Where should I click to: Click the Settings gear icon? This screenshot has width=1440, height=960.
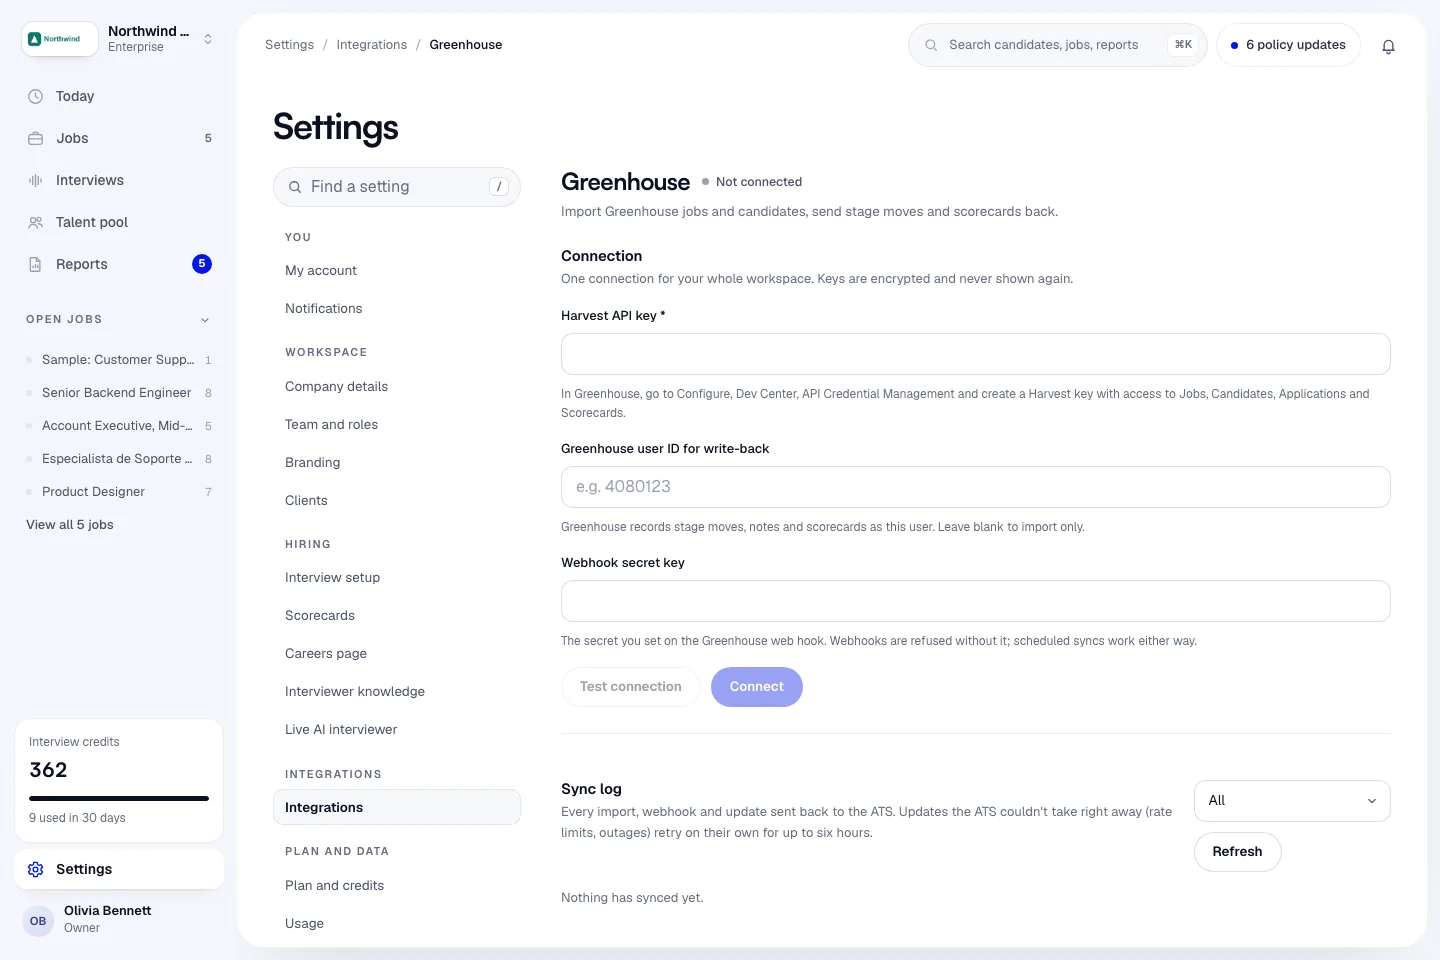(35, 869)
